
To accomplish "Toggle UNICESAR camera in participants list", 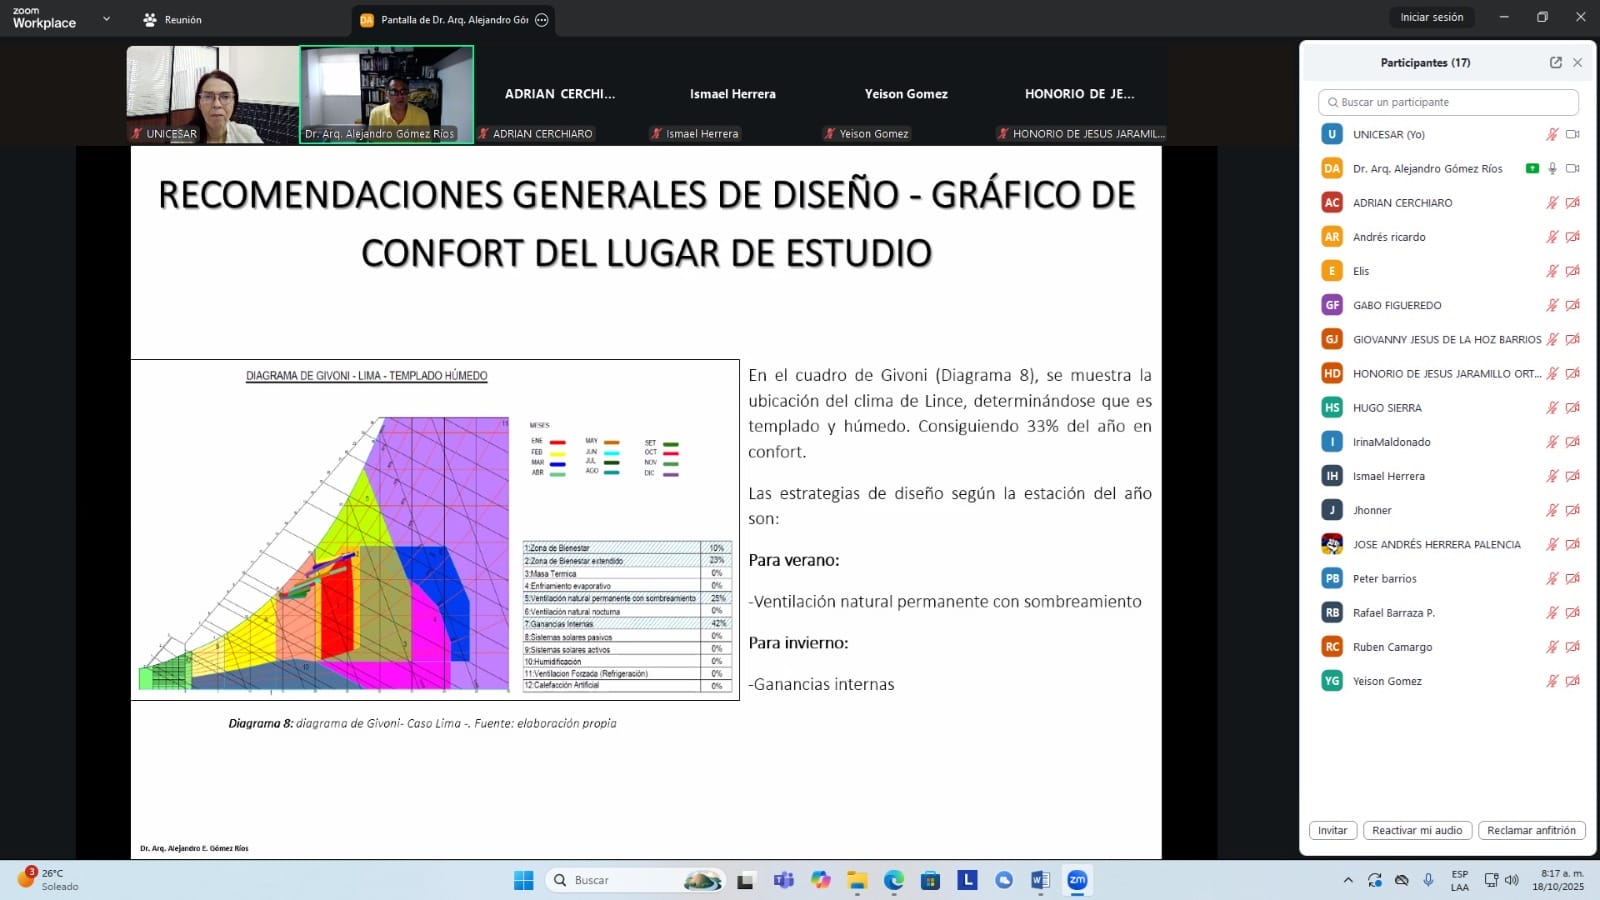I will (x=1572, y=134).
